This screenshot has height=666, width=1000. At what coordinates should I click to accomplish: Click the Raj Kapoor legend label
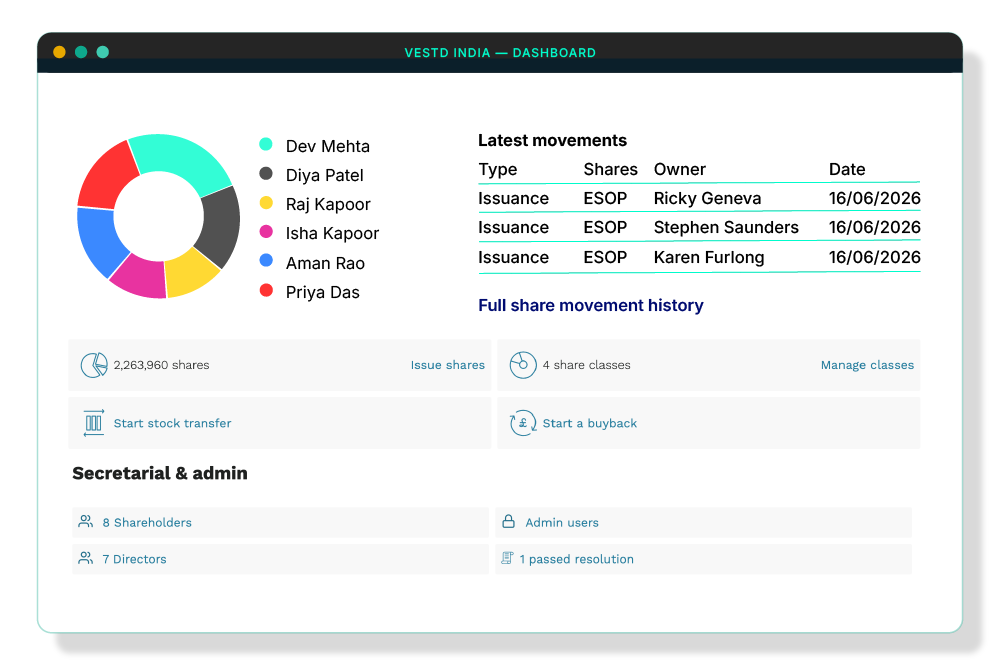click(328, 204)
